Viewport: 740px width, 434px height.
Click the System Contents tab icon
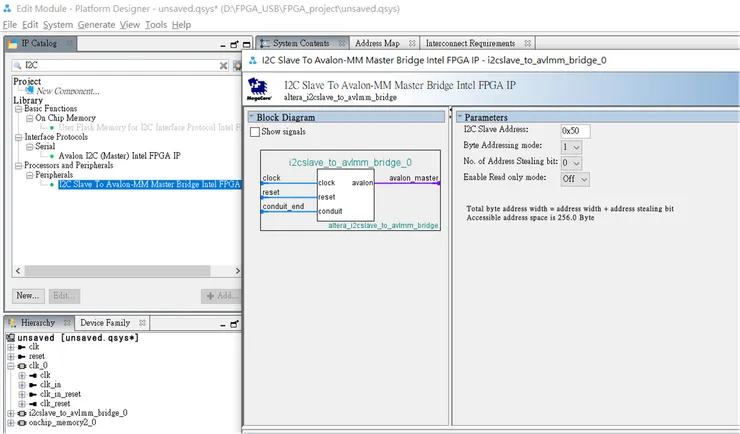coord(265,43)
